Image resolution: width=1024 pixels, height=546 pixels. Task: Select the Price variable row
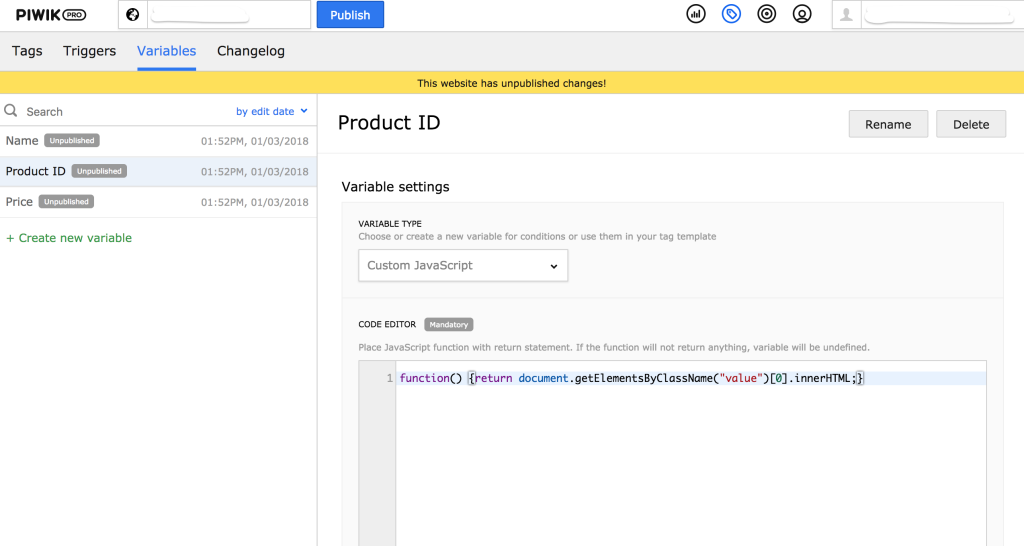click(x=158, y=202)
